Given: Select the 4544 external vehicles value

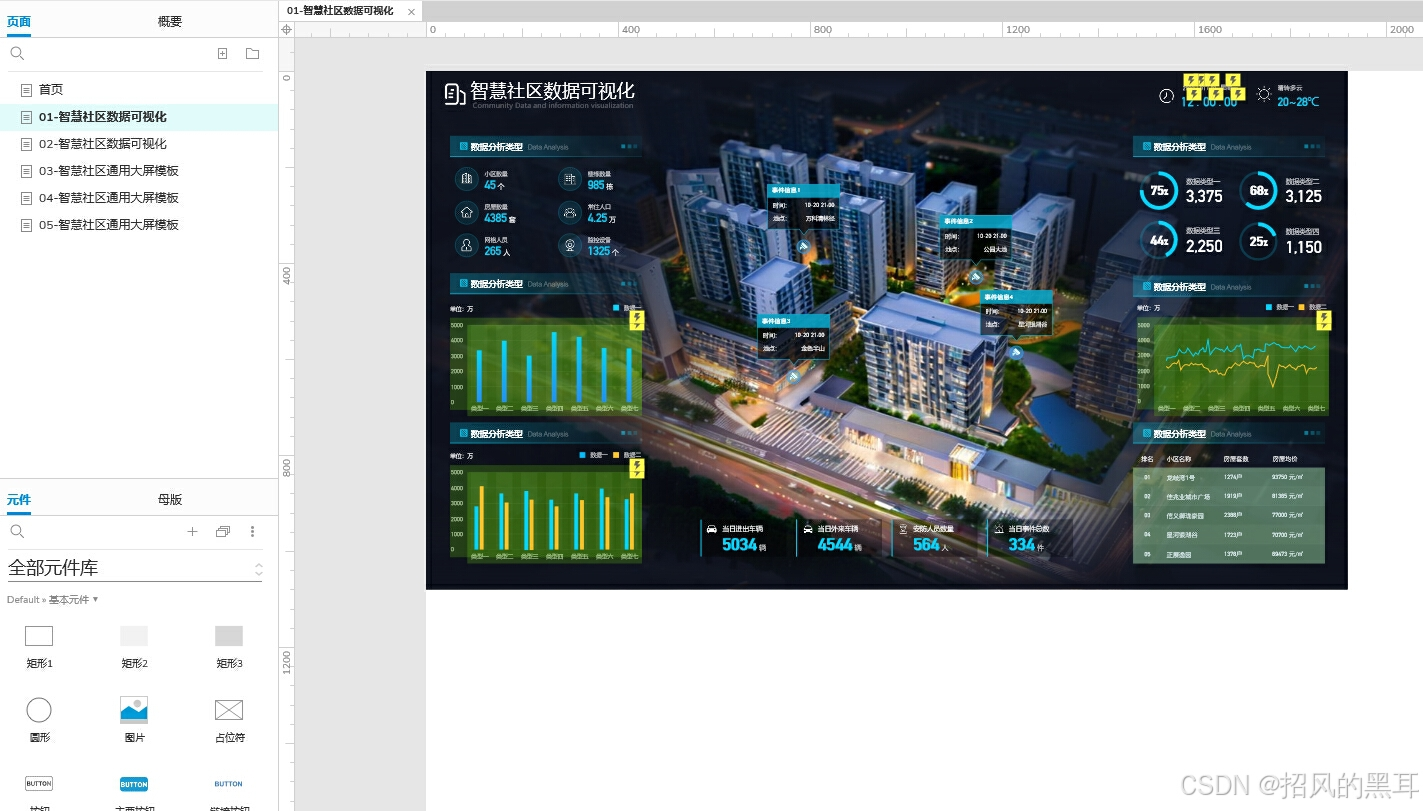Looking at the screenshot, I should pyautogui.click(x=835, y=545).
